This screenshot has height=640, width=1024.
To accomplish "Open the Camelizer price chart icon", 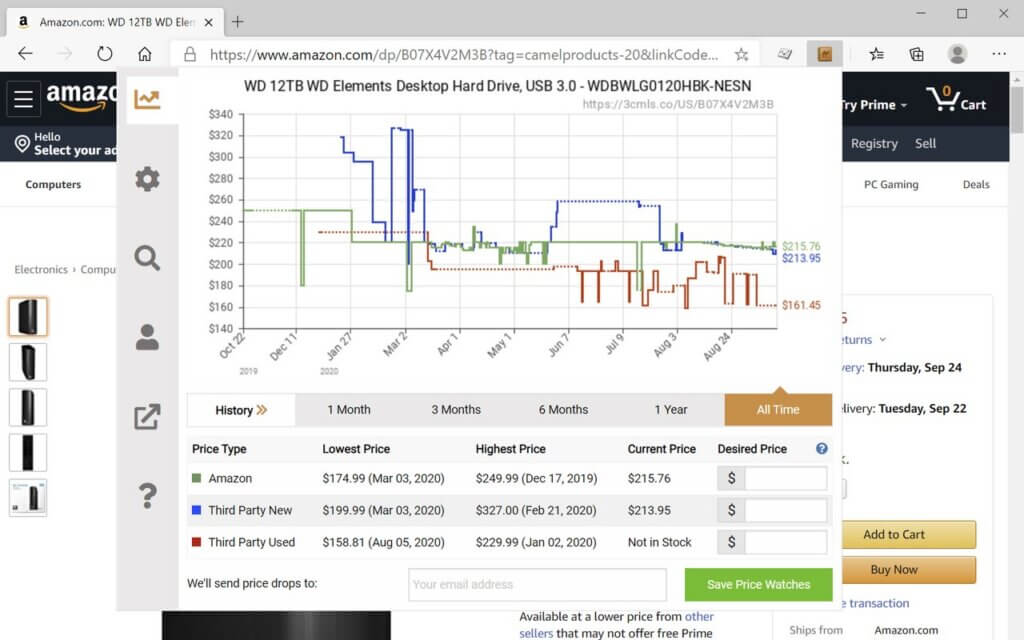I will pos(147,99).
